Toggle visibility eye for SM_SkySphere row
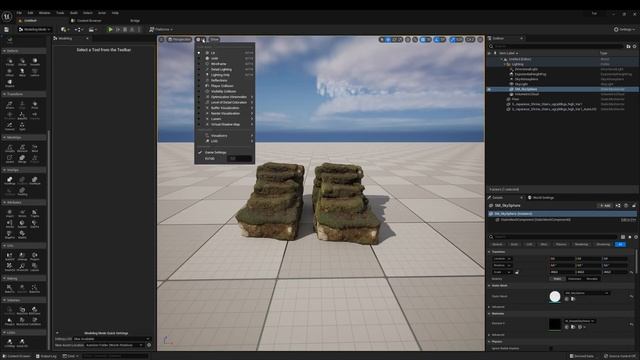This screenshot has width=640, height=360. 489,89
